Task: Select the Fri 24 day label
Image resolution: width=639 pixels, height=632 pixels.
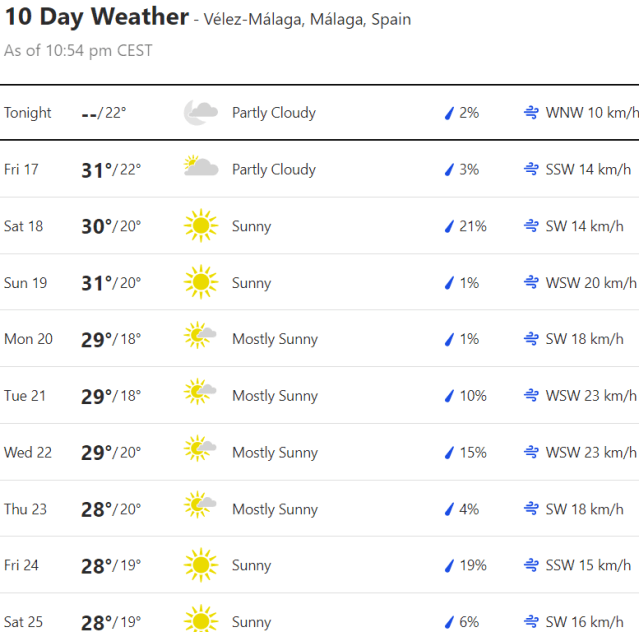Action: [22, 565]
